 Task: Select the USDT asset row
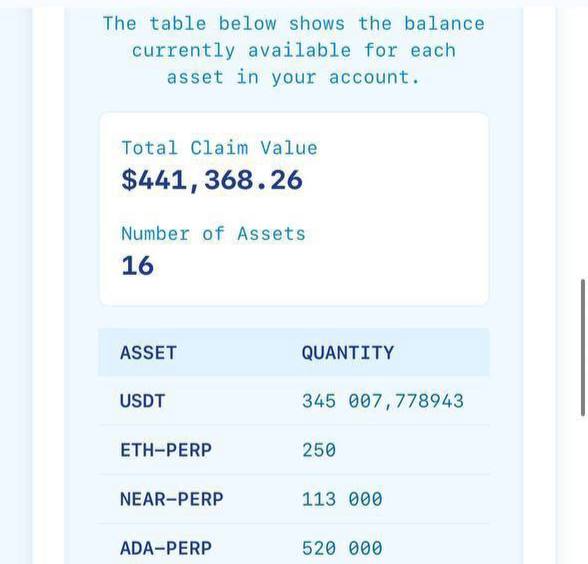(x=294, y=401)
